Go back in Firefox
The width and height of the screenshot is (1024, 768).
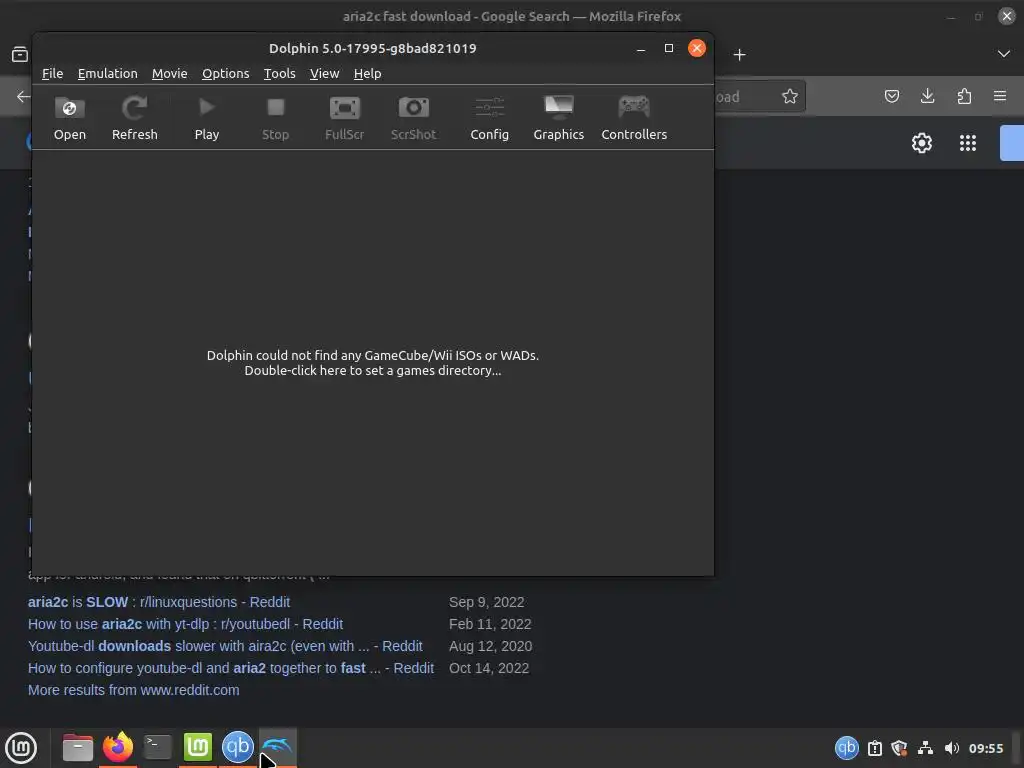pos(23,97)
